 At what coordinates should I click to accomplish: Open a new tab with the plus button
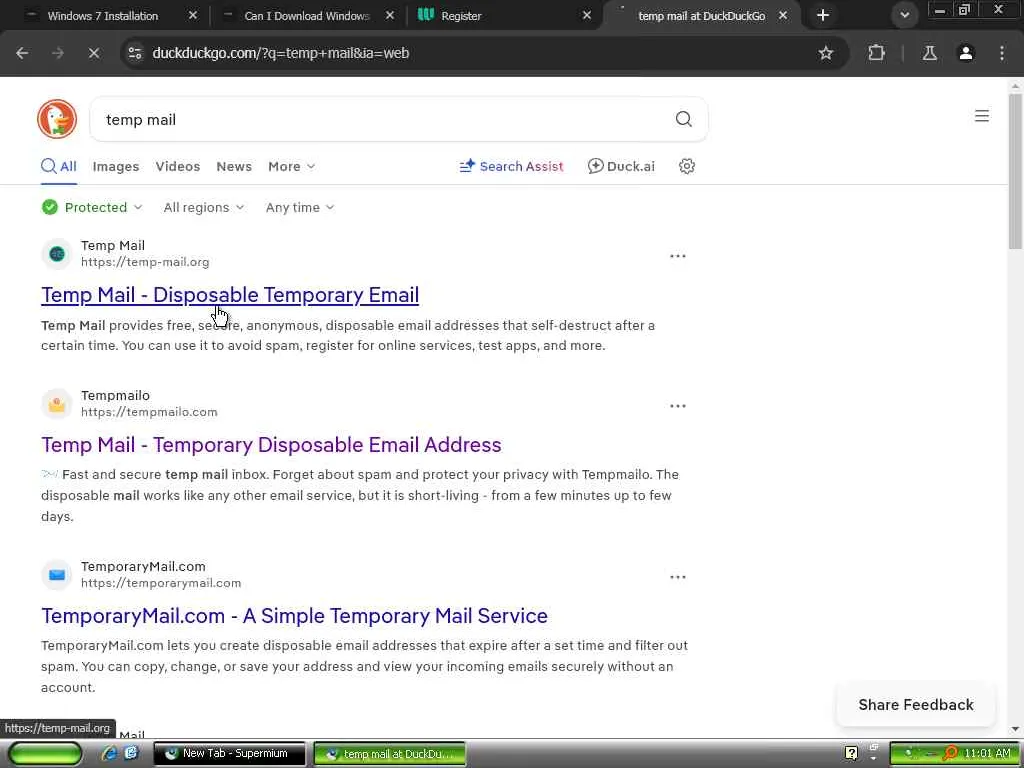[x=823, y=15]
